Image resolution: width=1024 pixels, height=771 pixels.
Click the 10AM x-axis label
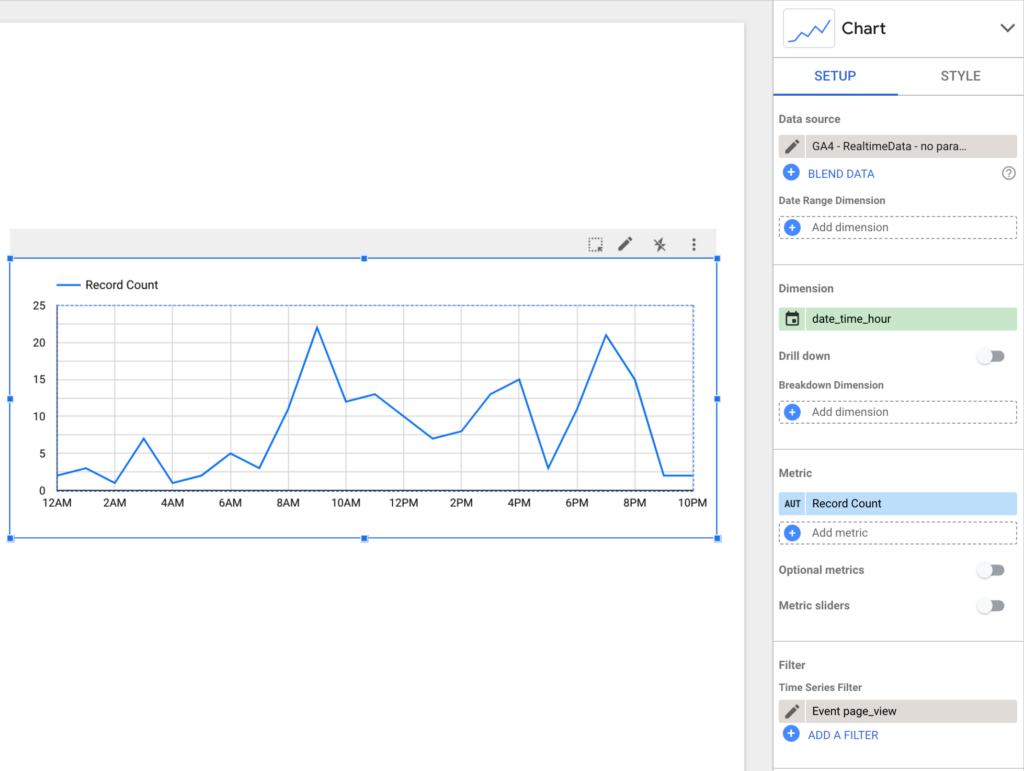pyautogui.click(x=345, y=503)
